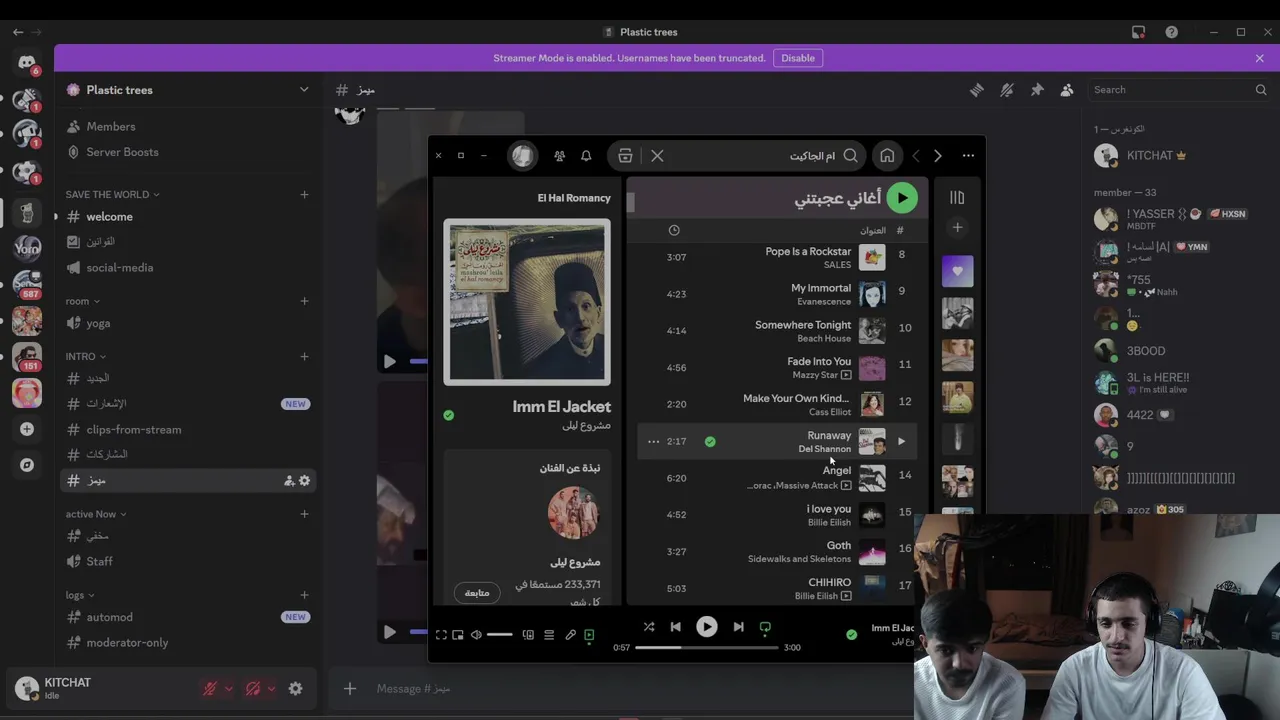Toggle saved checkmark in Spotify bottom bar
This screenshot has height=720, width=1280.
click(851, 634)
